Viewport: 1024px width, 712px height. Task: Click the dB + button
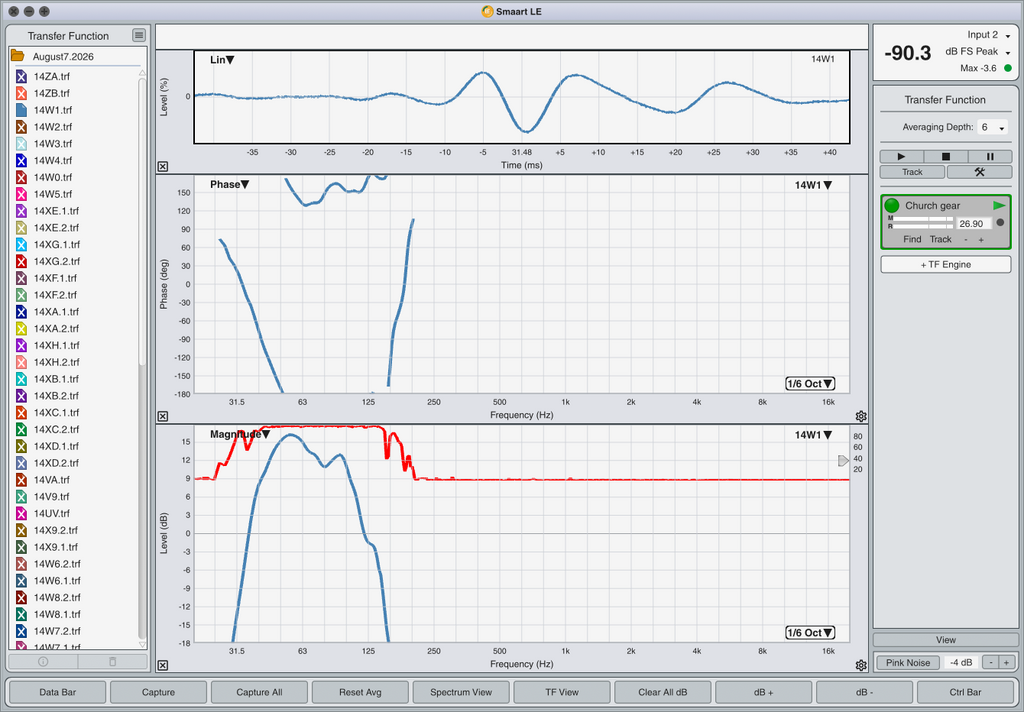click(x=763, y=692)
